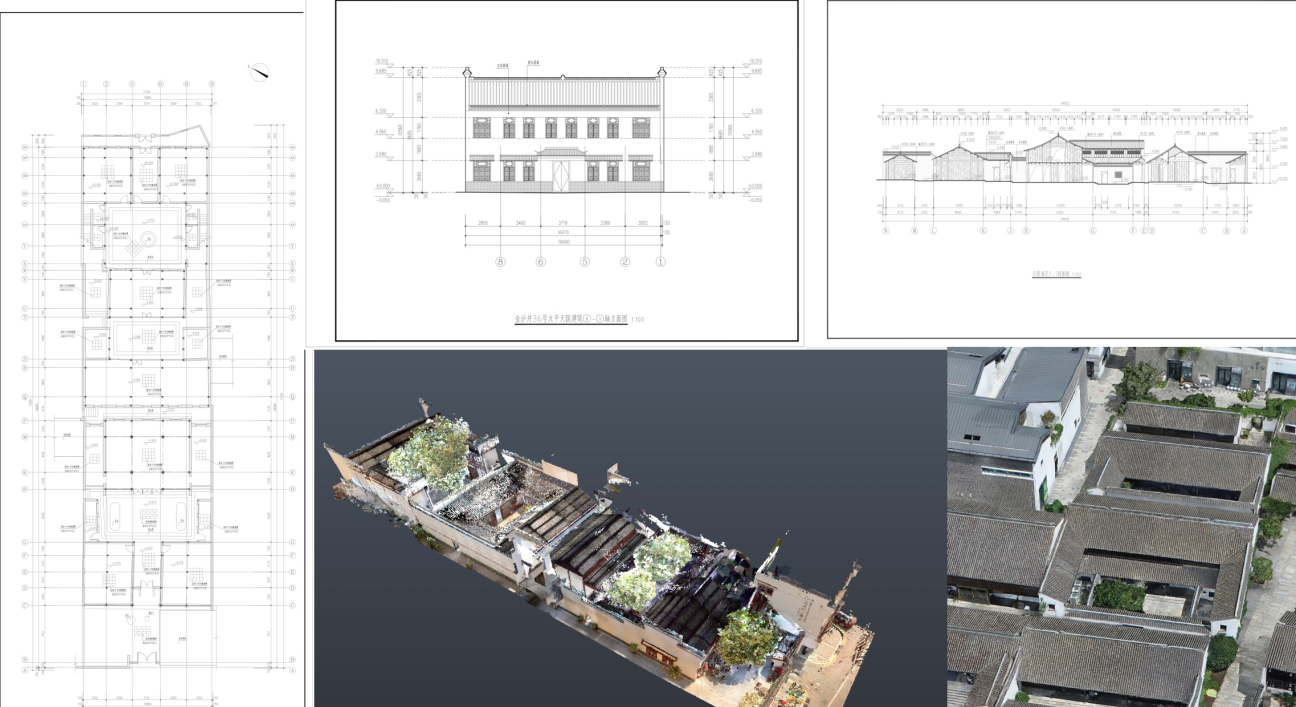The width and height of the screenshot is (1296, 707).
Task: Select axis bubble 1 on elevation drawing
Action: click(x=660, y=263)
